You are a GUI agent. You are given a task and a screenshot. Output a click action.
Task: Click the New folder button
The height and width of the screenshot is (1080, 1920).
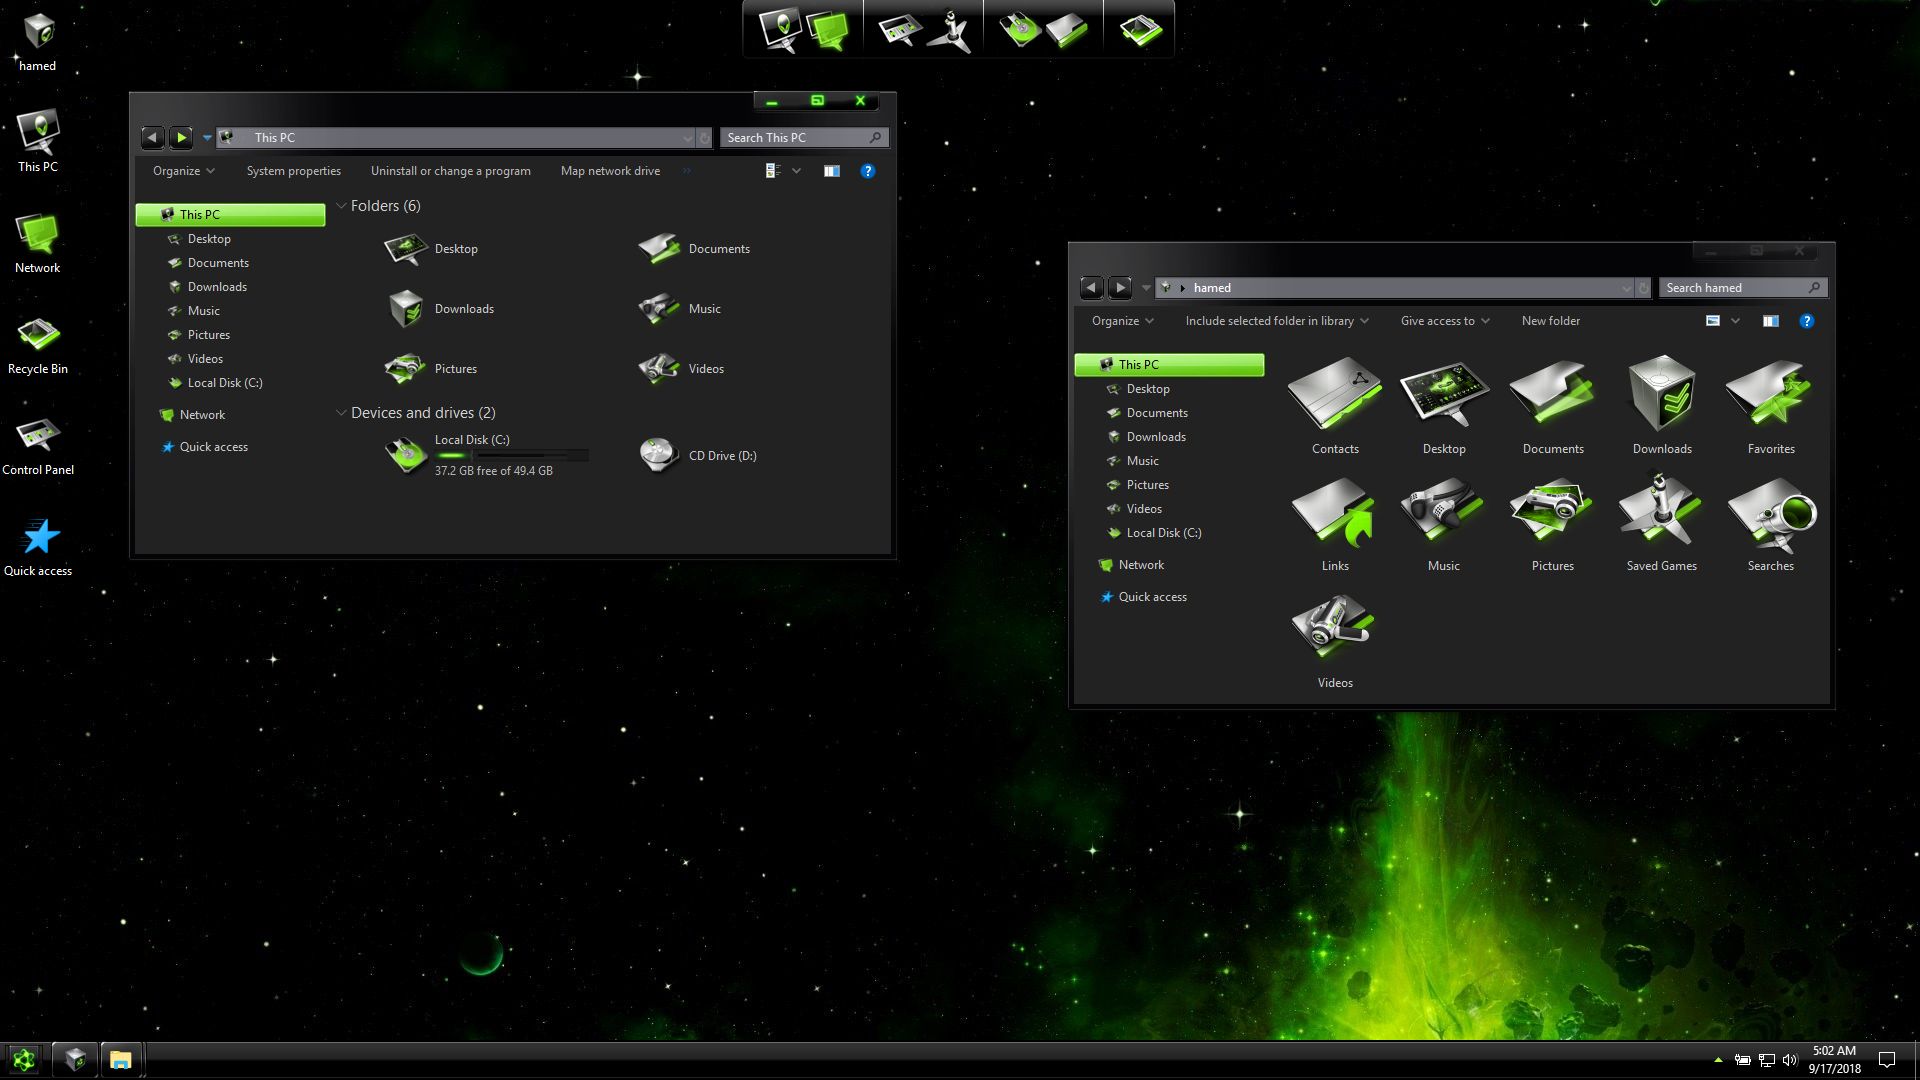pyautogui.click(x=1550, y=321)
